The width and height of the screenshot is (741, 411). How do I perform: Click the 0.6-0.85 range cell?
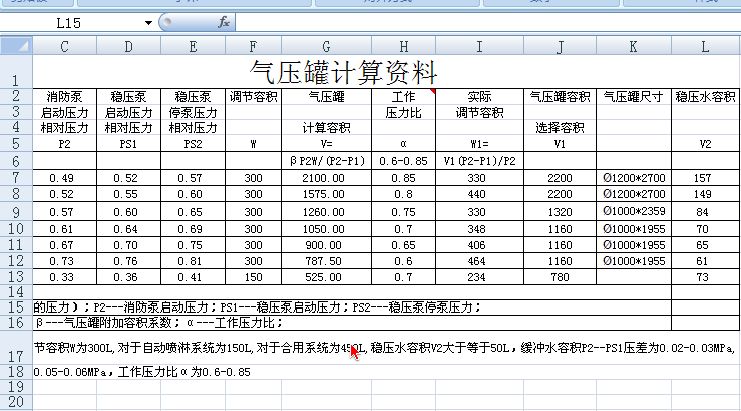coord(403,160)
